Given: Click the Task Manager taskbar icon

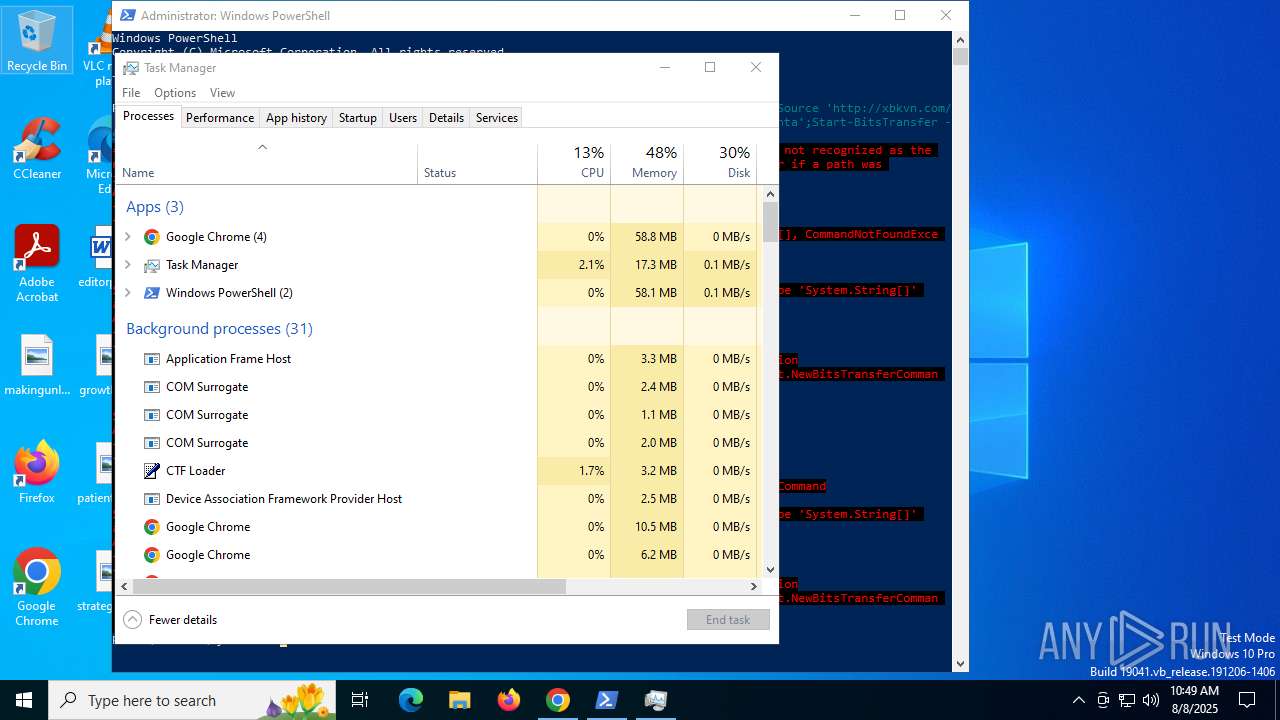Looking at the screenshot, I should point(656,700).
